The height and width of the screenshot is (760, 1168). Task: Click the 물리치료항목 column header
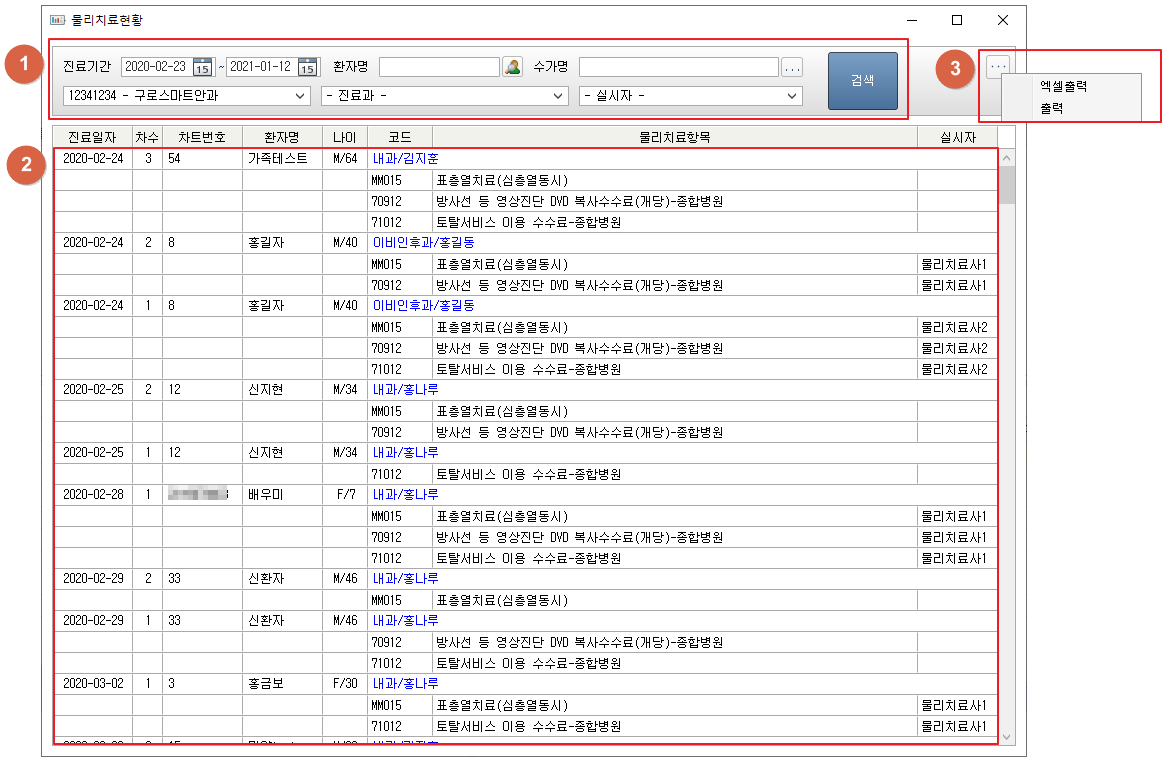(x=674, y=137)
